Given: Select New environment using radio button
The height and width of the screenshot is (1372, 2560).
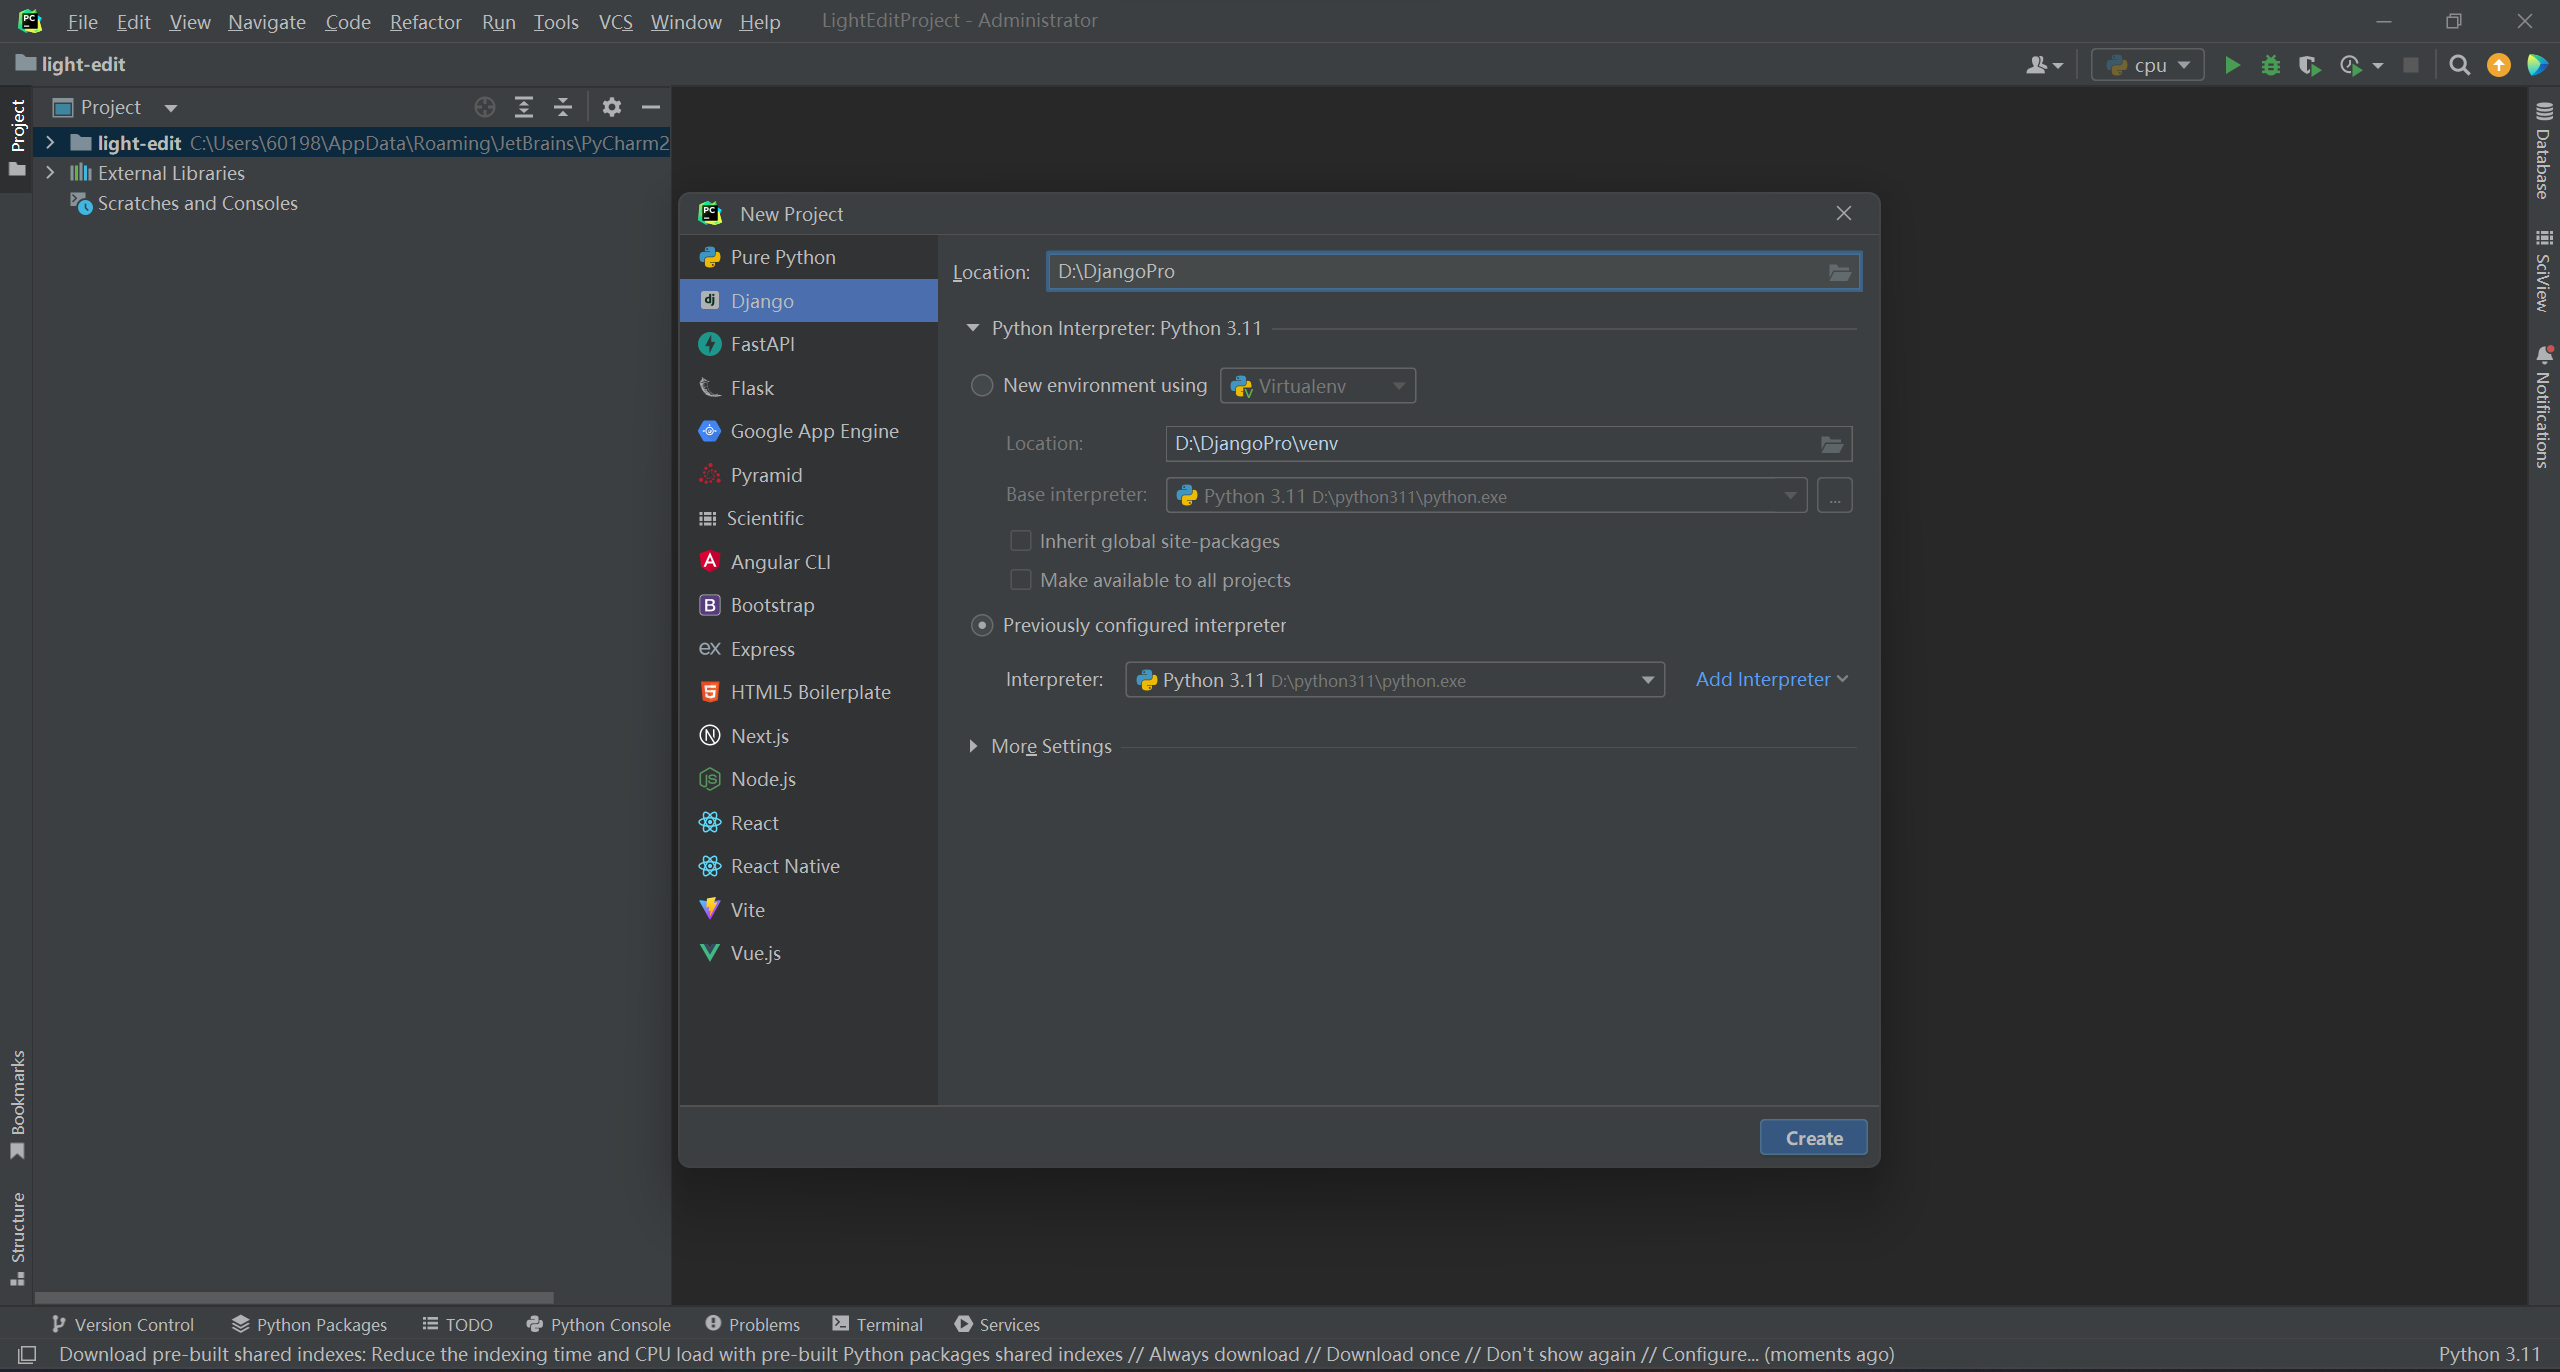Looking at the screenshot, I should [980, 384].
